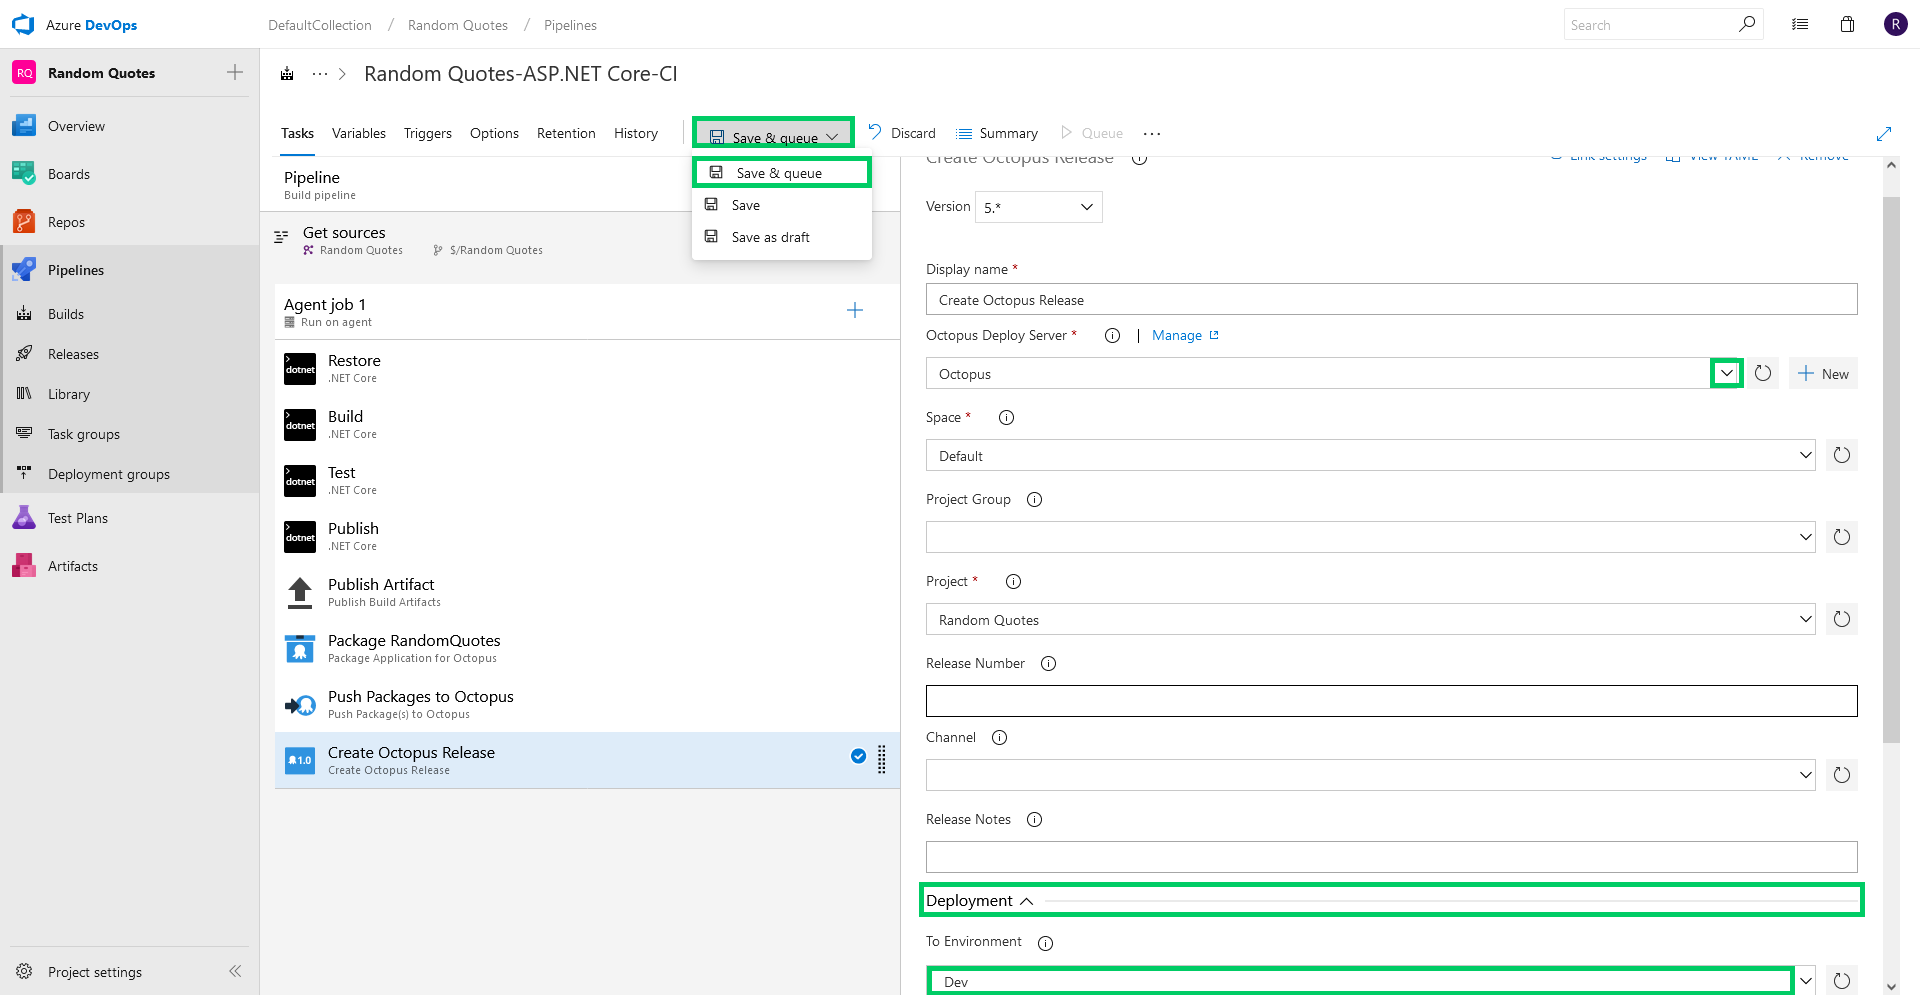Viewport: 1920px width, 995px height.
Task: Refresh the Project list
Action: 1842,619
